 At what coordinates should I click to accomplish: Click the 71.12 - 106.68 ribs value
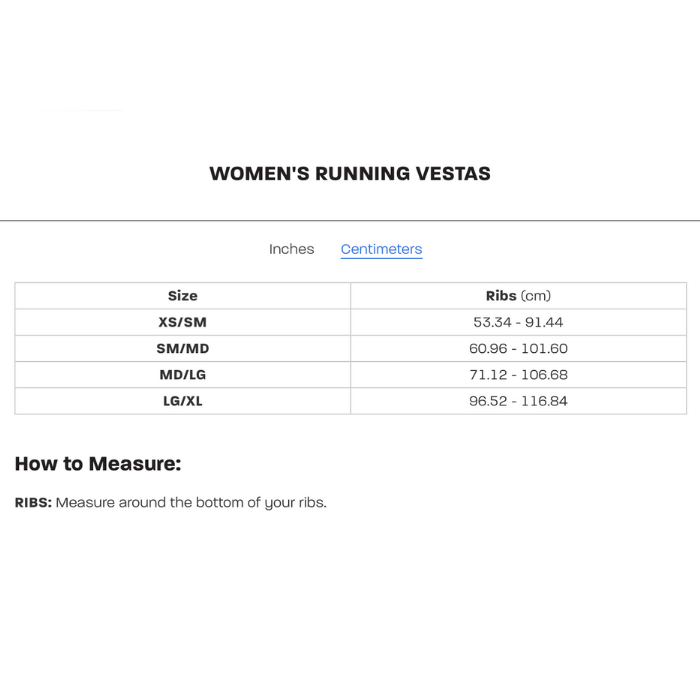(x=518, y=374)
